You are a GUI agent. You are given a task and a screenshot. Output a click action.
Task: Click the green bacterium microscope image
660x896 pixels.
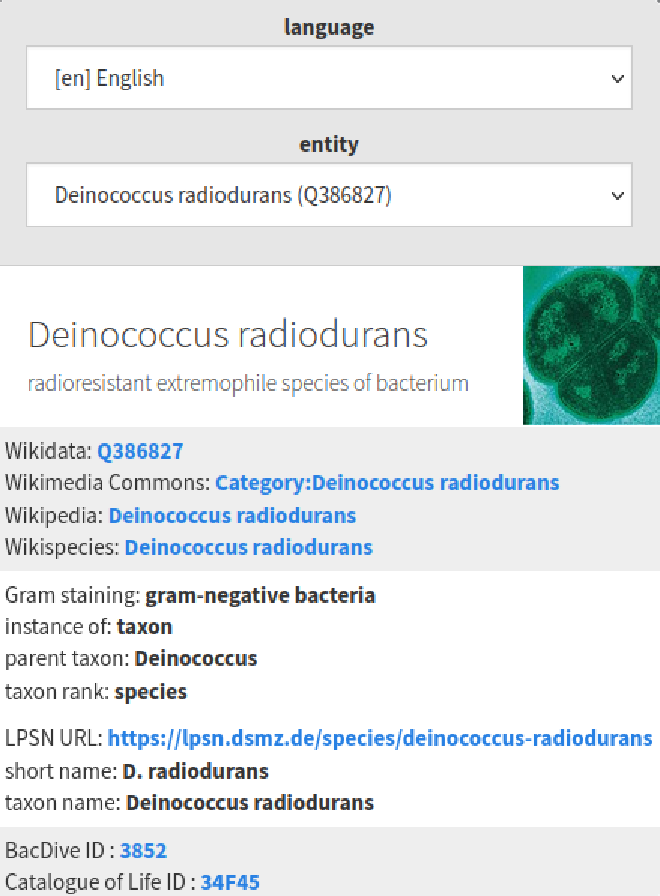coord(591,345)
